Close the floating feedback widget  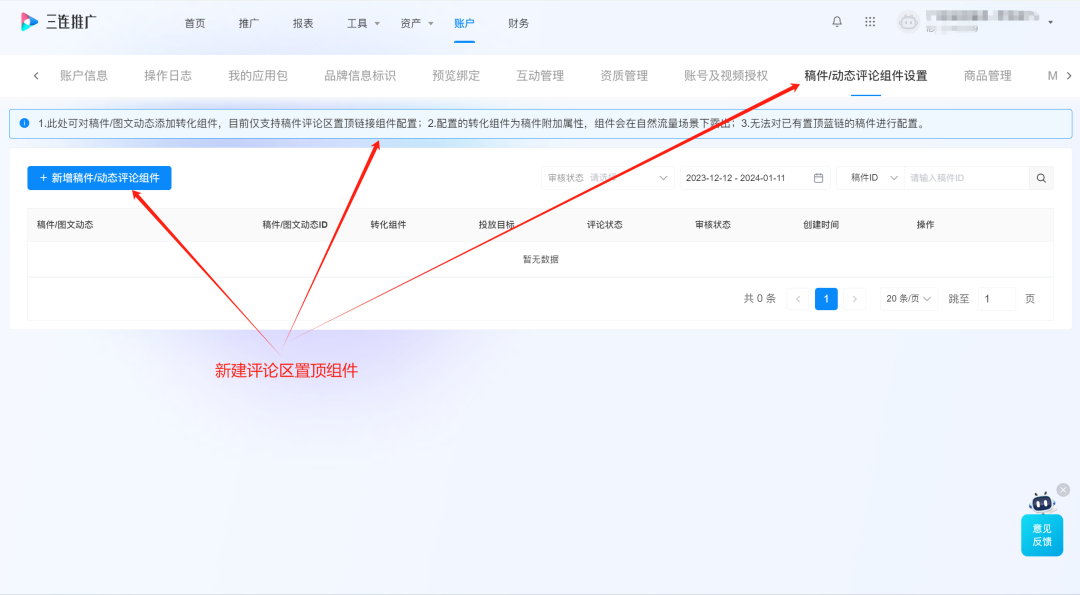(x=1063, y=490)
